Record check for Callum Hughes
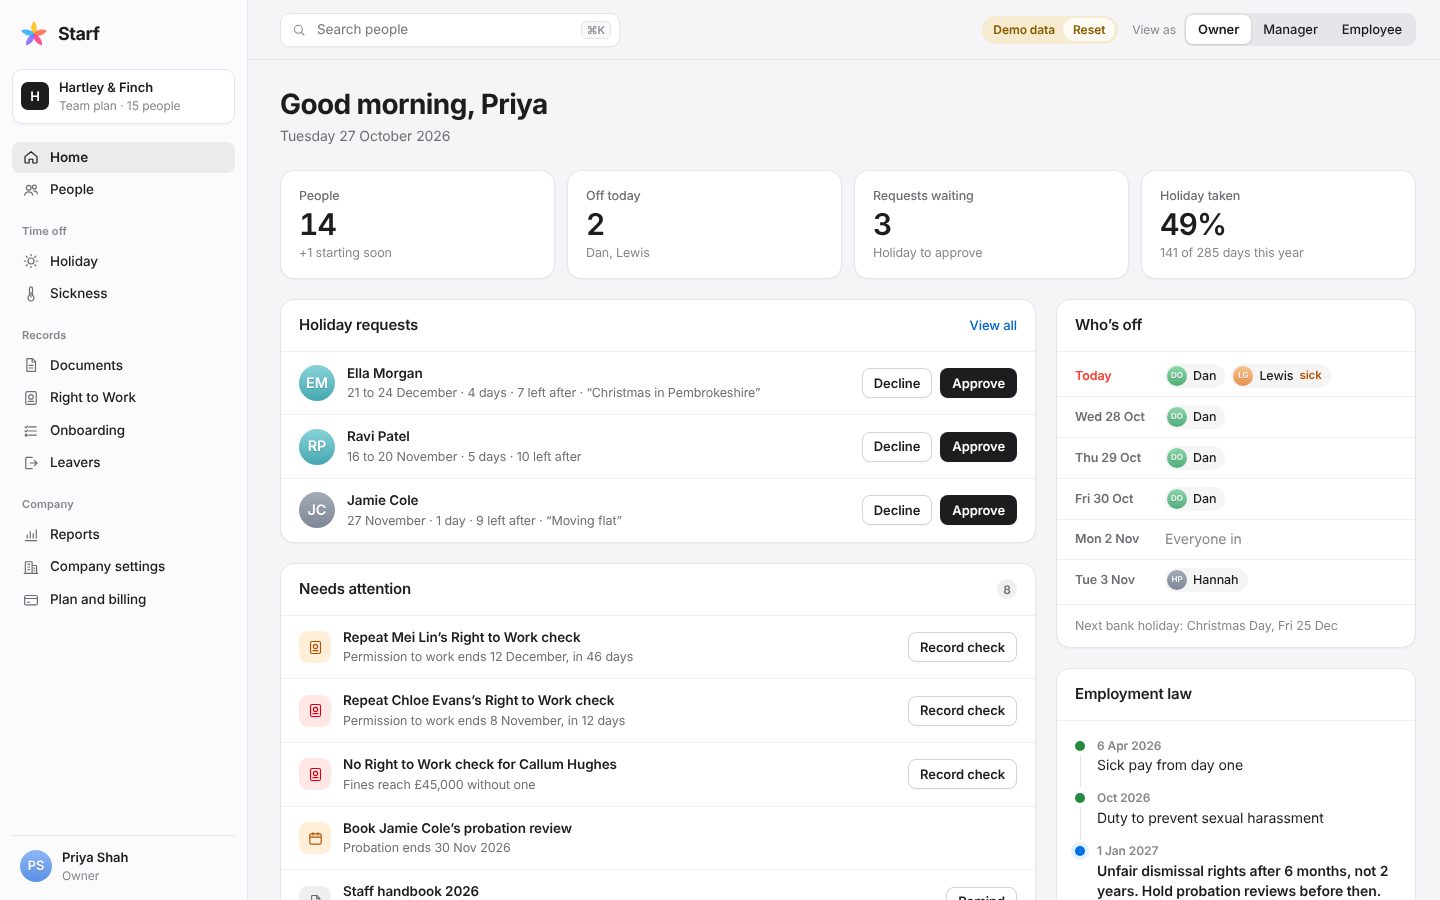Screen dimensions: 1440x900 click(x=962, y=774)
